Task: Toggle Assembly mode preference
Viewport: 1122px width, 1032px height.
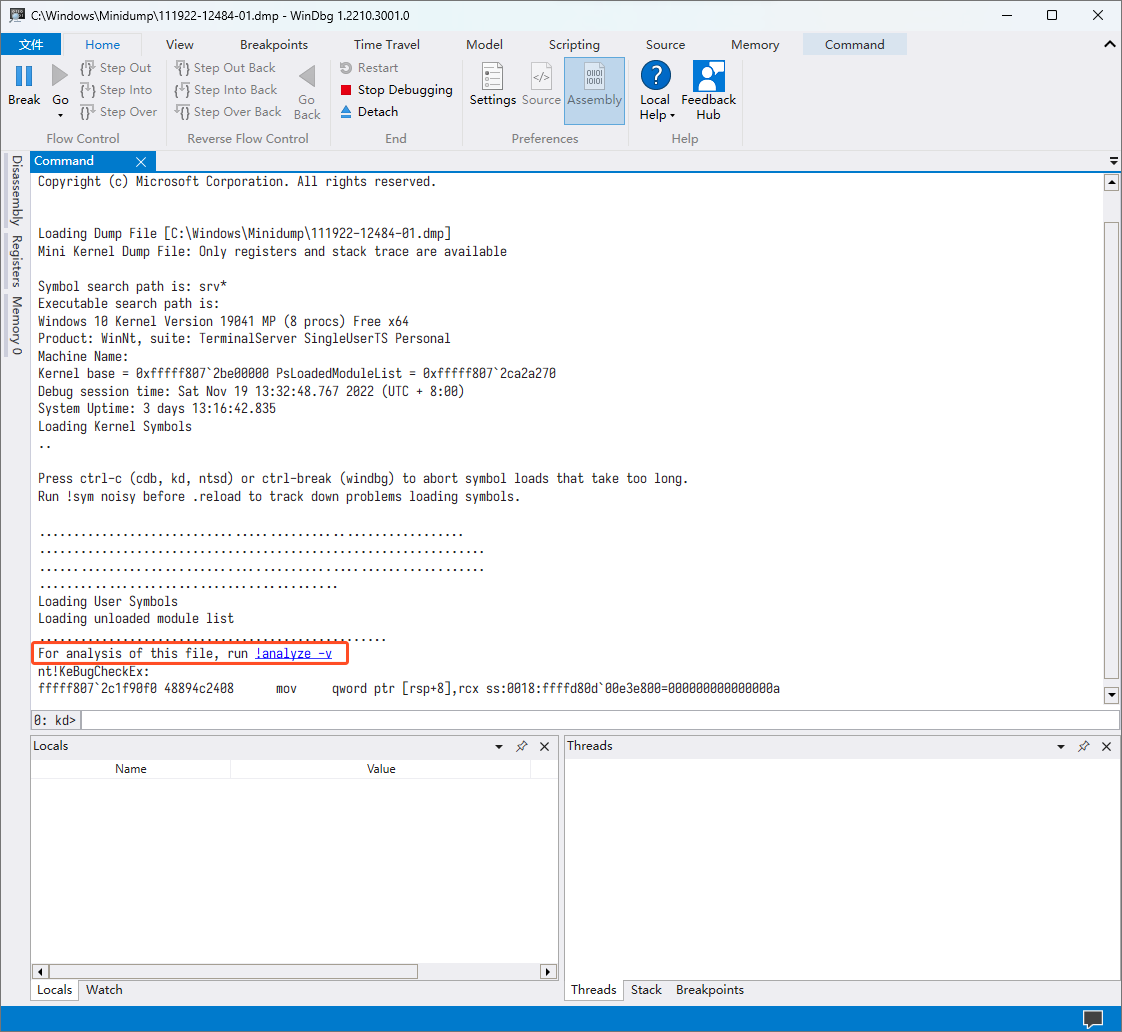Action: pos(594,78)
